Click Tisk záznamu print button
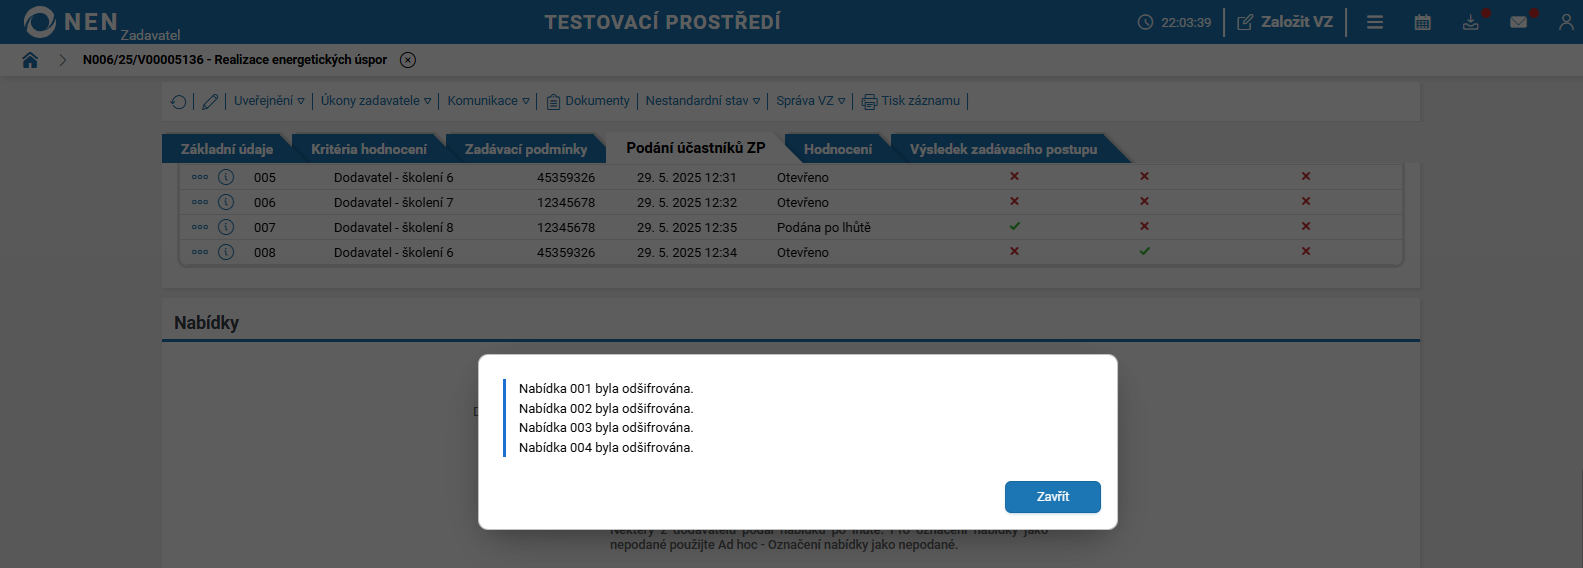 pyautogui.click(x=911, y=101)
